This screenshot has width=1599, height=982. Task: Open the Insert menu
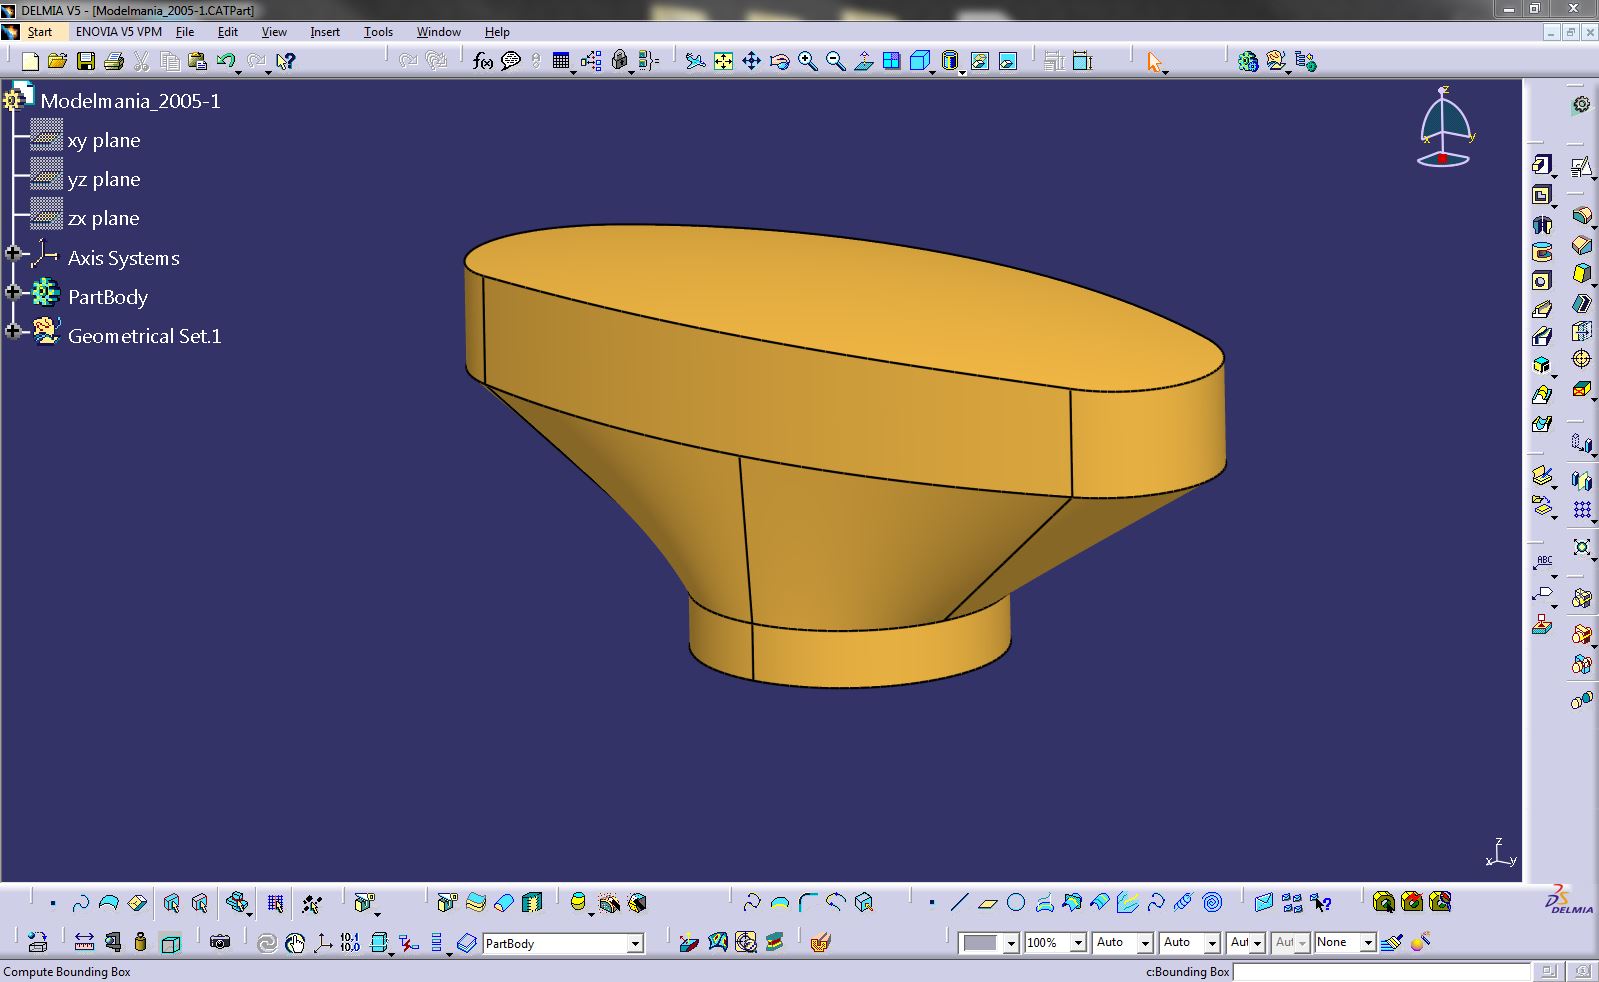325,32
